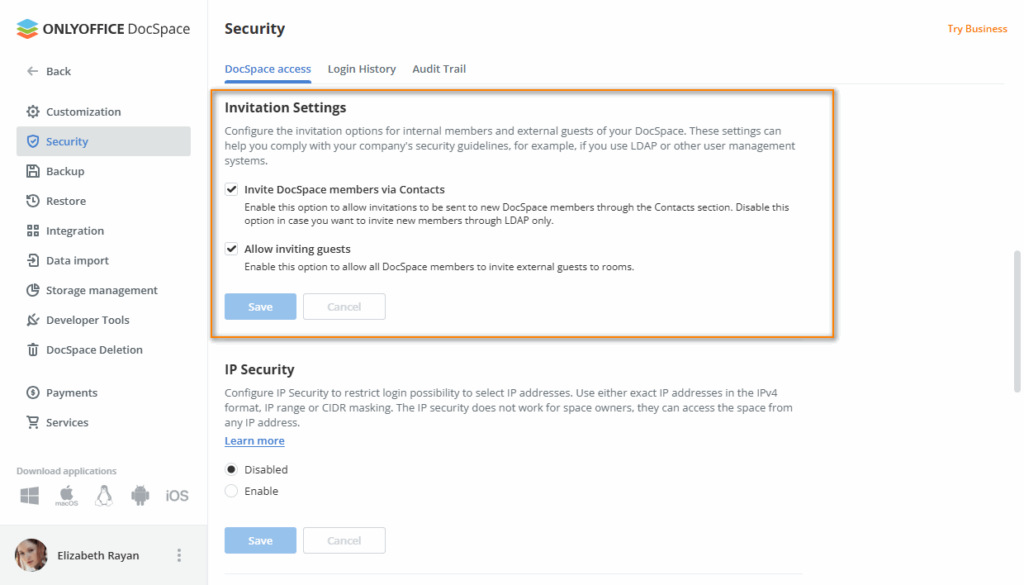This screenshot has height=585, width=1024.
Task: Open the Audit Trail tab
Action: [438, 69]
